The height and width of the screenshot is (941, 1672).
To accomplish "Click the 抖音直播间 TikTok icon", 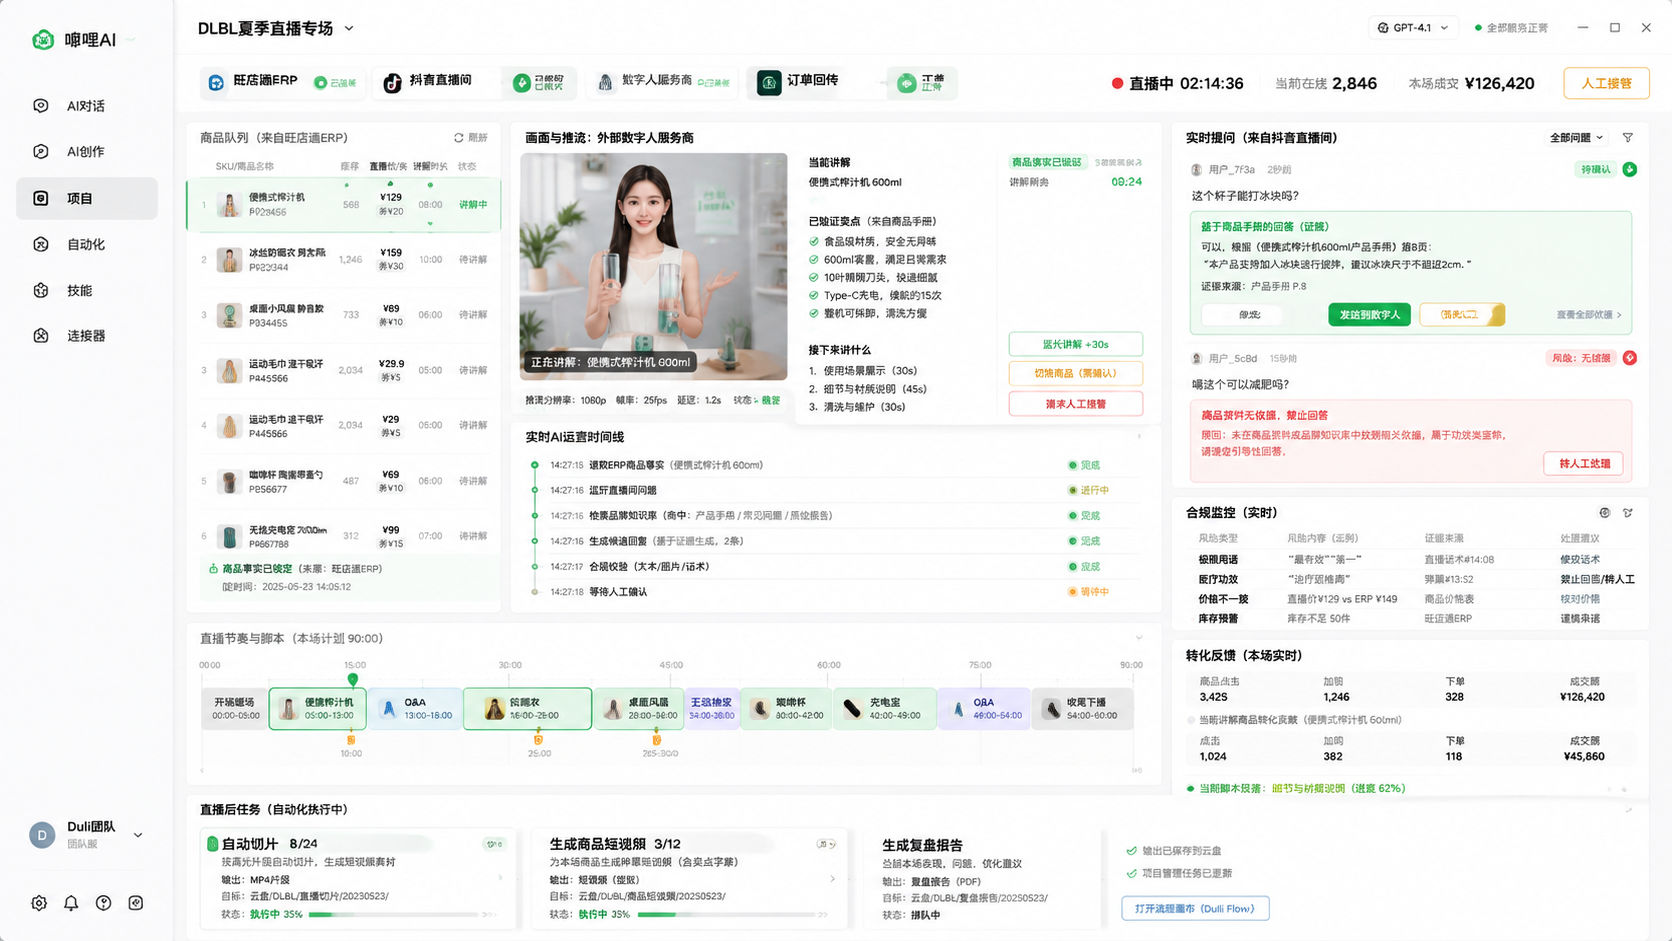I will [392, 83].
